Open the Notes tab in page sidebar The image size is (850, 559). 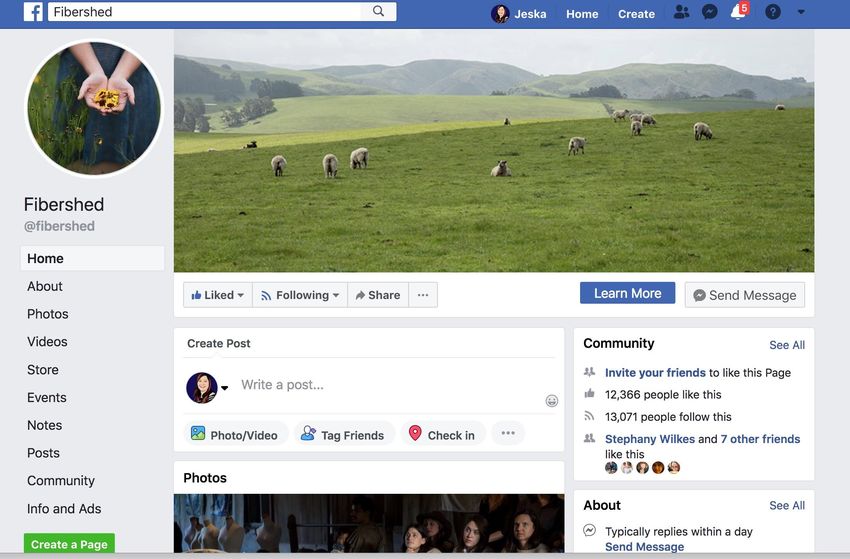coord(44,425)
